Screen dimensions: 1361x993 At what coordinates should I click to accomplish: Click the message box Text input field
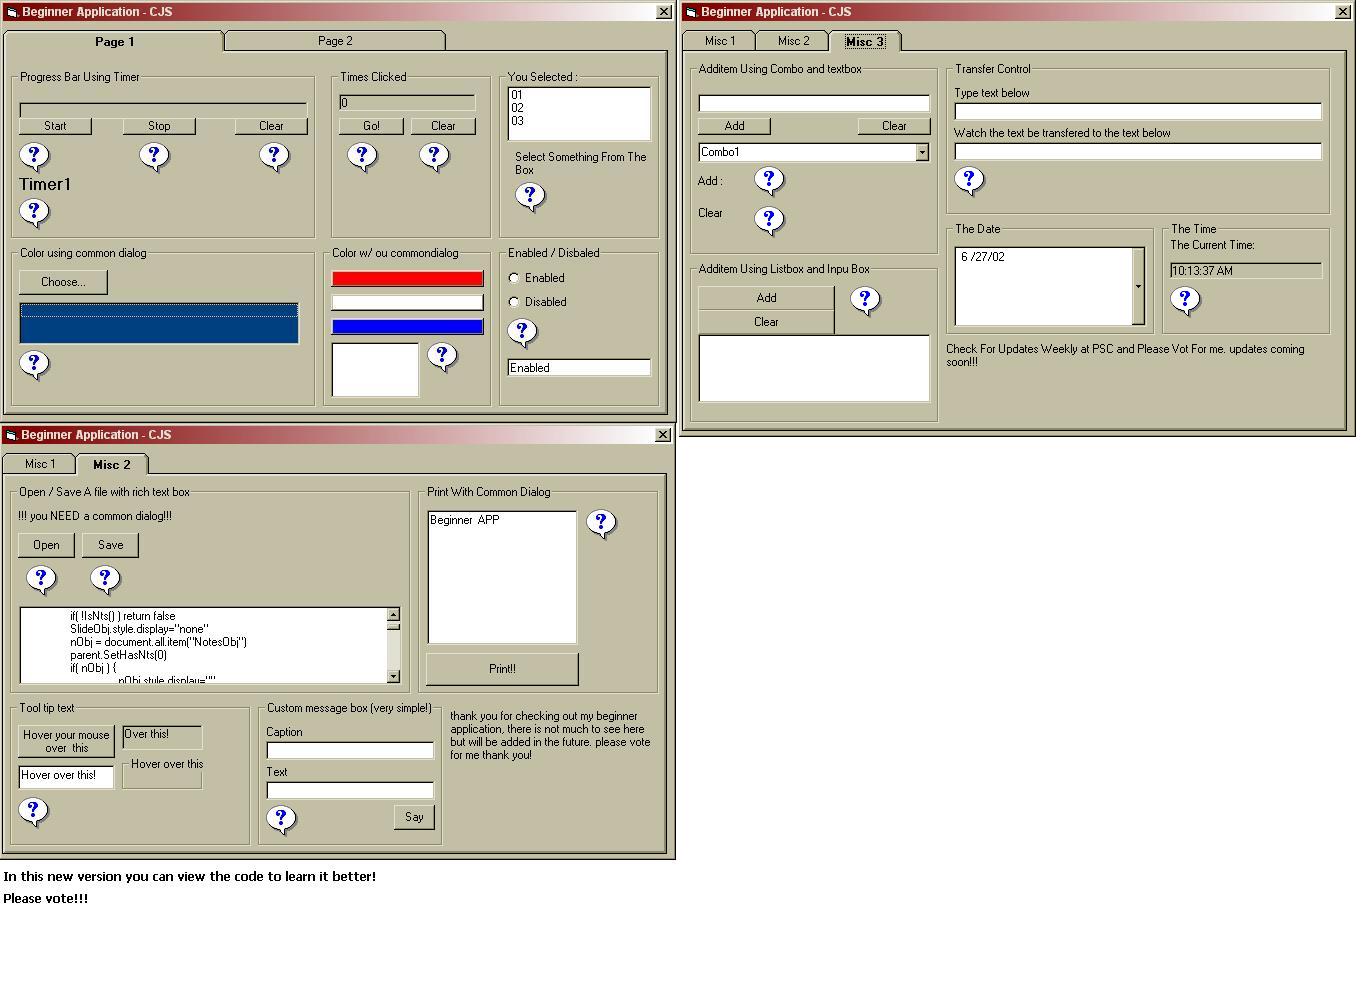[350, 790]
